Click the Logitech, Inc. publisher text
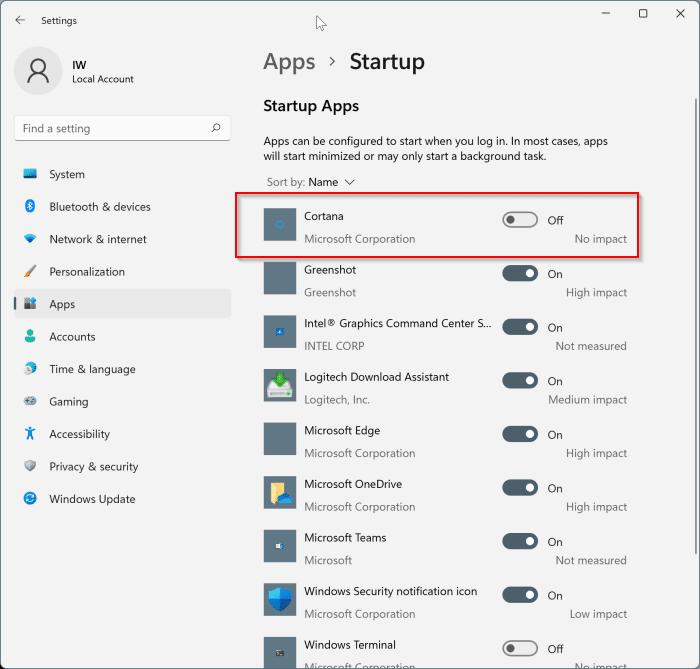The image size is (700, 669). click(337, 399)
